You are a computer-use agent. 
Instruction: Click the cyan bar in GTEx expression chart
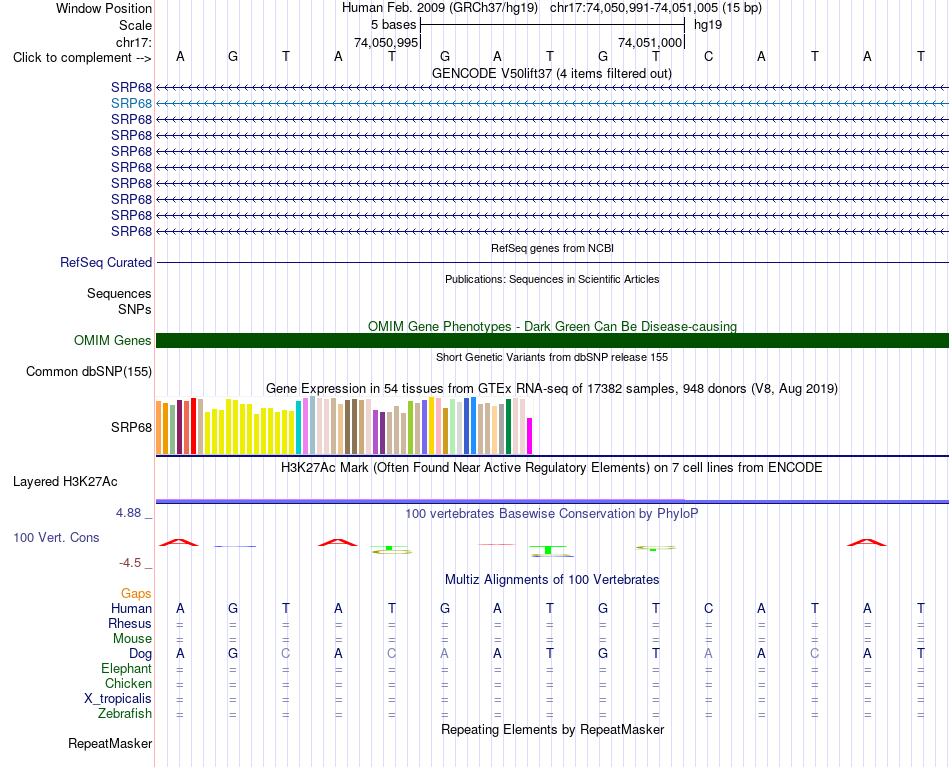click(x=299, y=427)
